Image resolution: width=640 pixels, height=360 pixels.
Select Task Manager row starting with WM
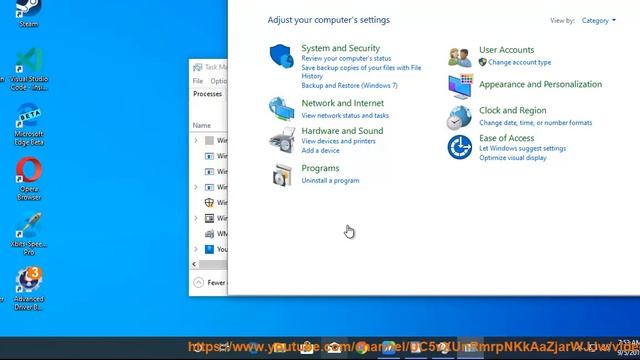(x=210, y=233)
